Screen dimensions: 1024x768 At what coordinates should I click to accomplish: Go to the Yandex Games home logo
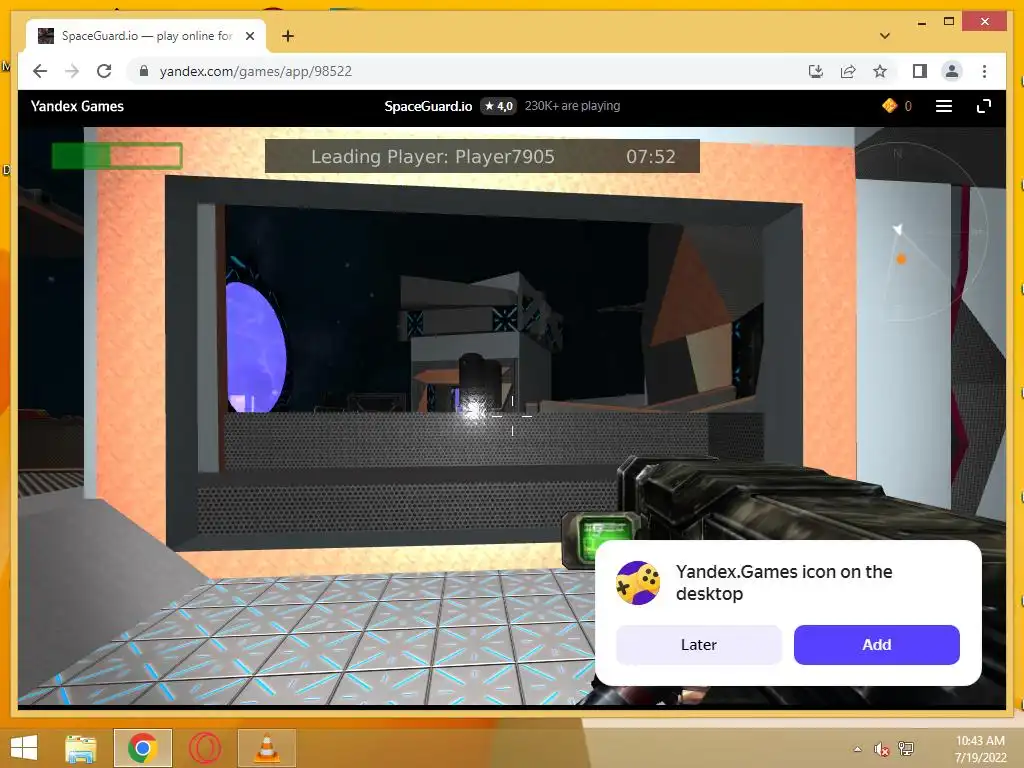tap(77, 106)
